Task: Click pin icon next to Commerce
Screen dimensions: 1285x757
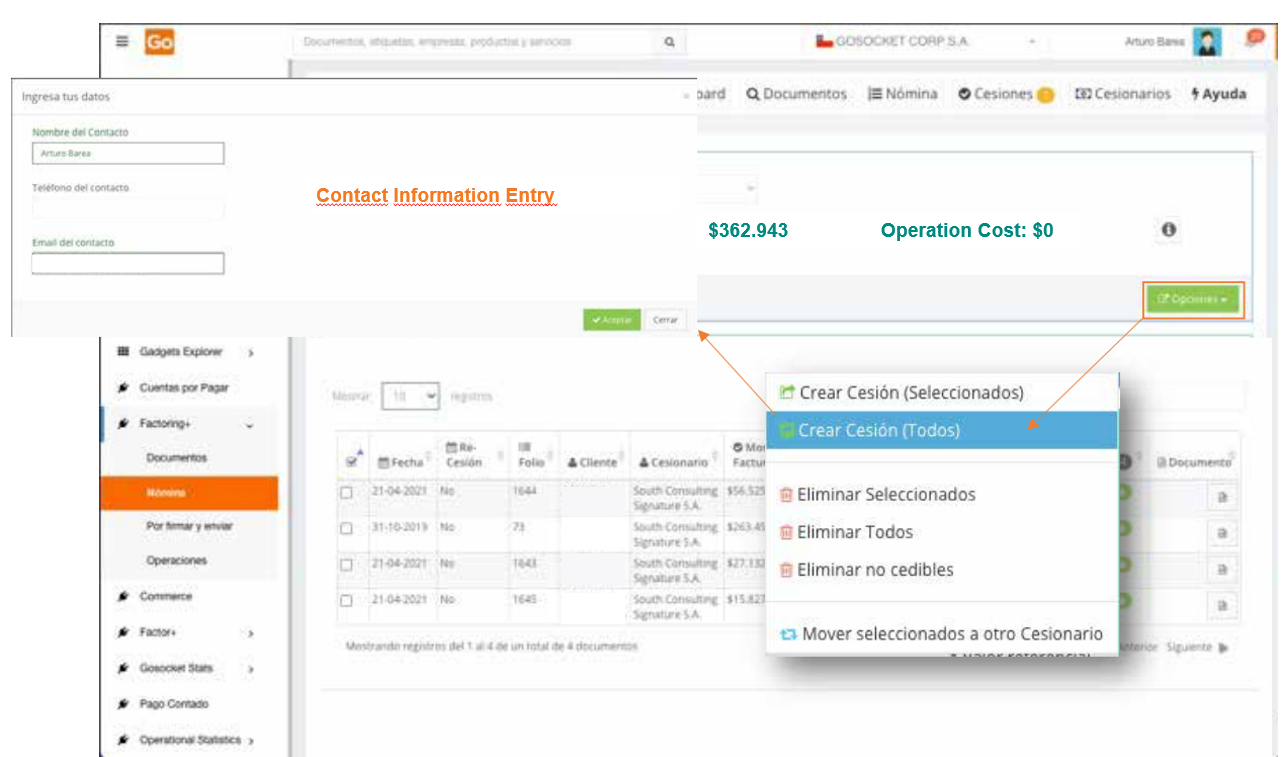Action: (x=123, y=597)
